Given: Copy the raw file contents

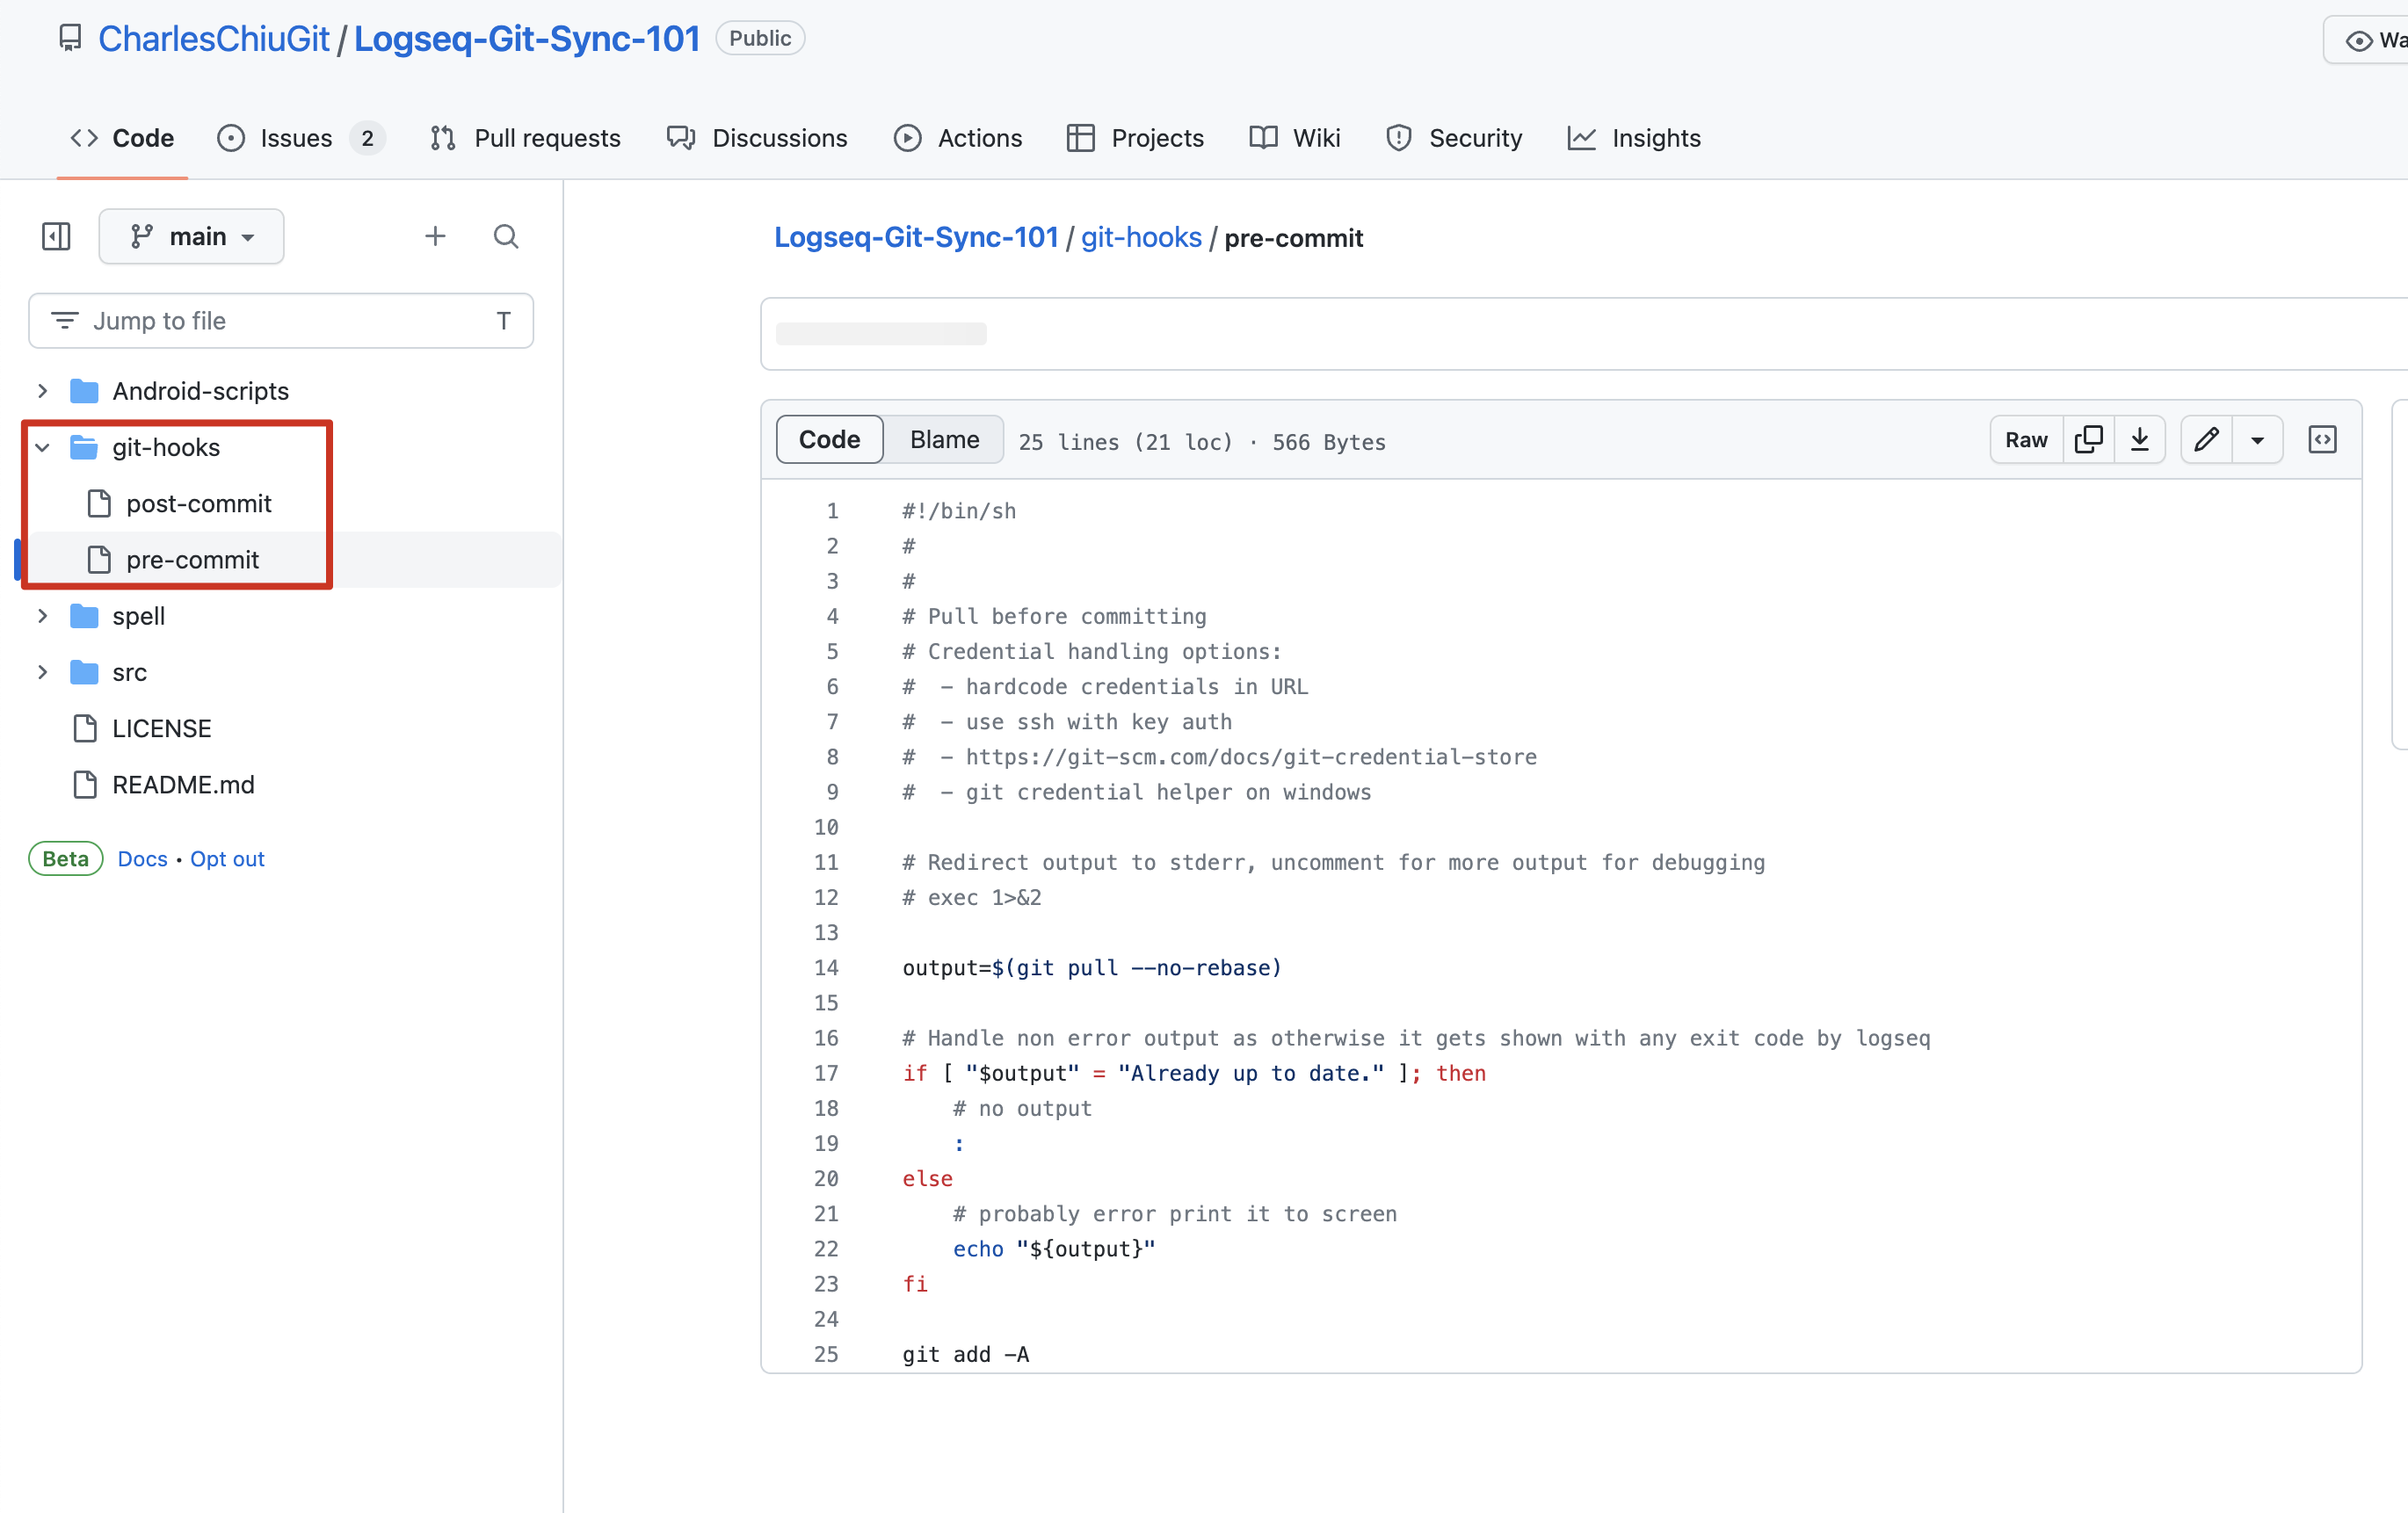Looking at the screenshot, I should coord(2089,439).
